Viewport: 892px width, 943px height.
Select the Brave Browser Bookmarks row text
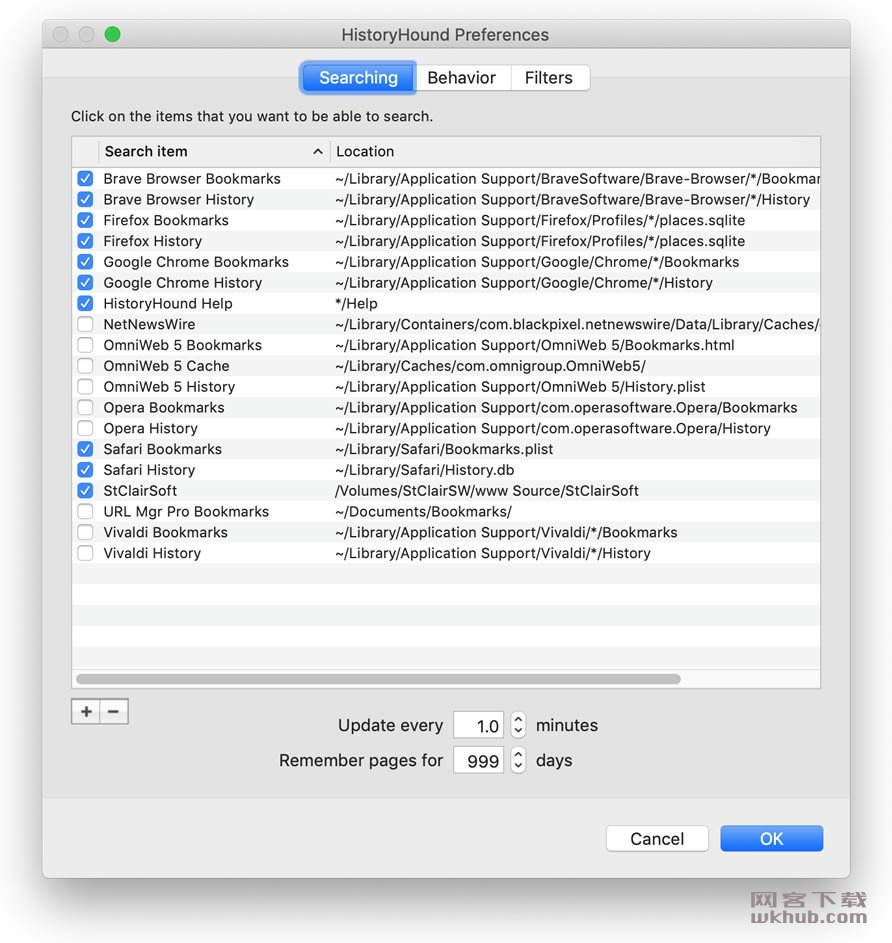click(x=192, y=179)
